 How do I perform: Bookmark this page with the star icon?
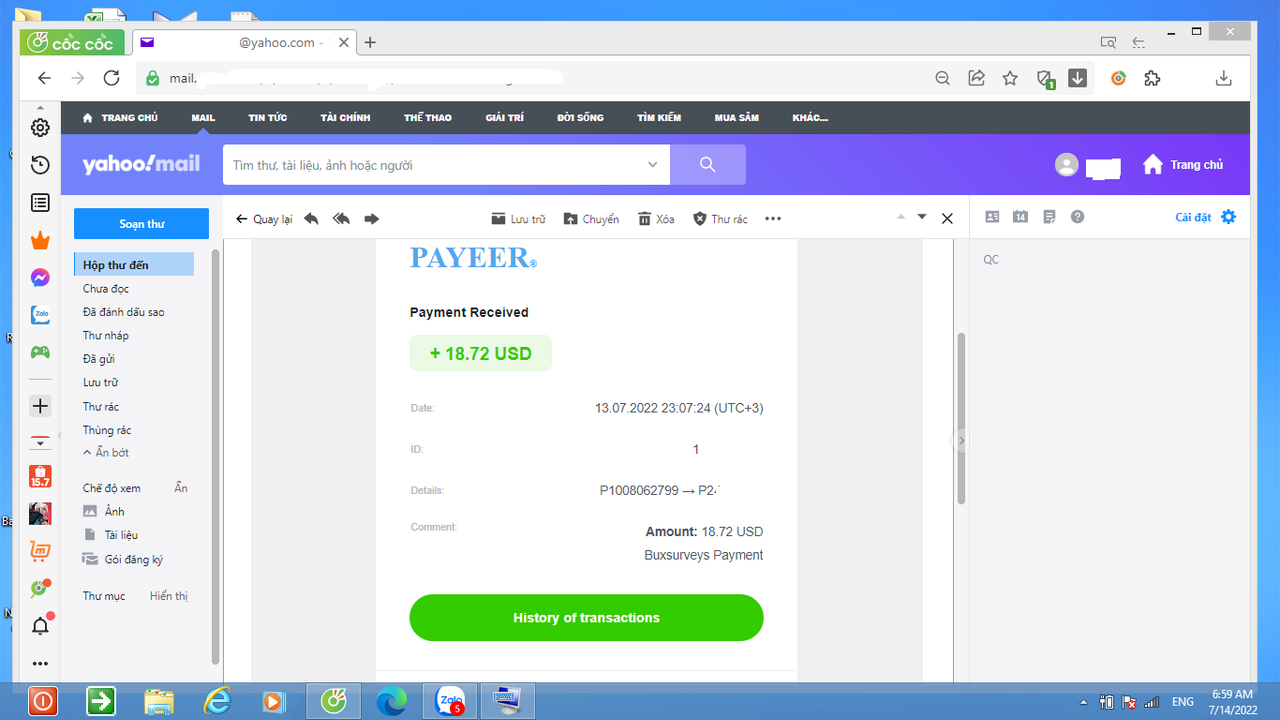click(1010, 78)
